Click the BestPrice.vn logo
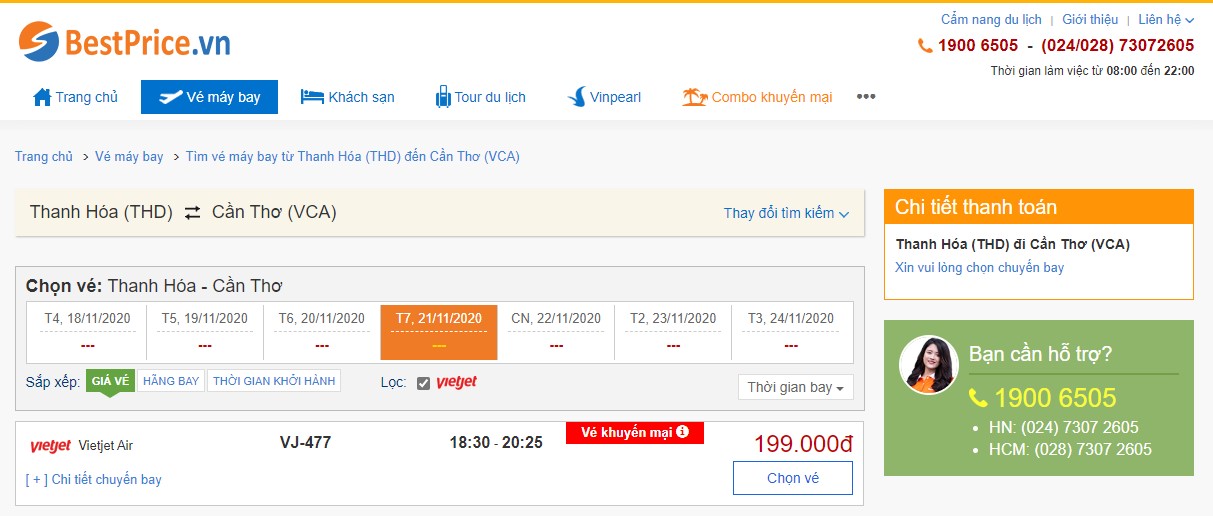This screenshot has width=1213, height=516. pyautogui.click(x=124, y=42)
